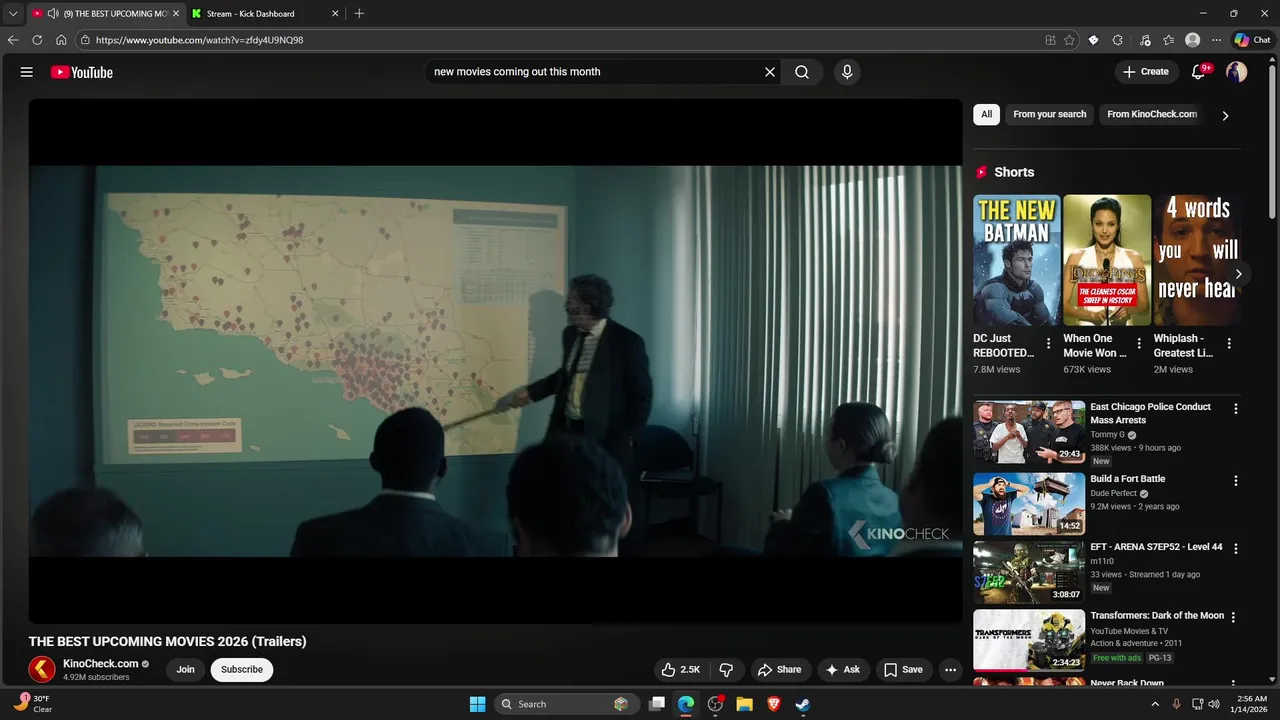Screen dimensions: 1280x720
Task: Open browser settings and more ellipsis
Action: pos(1217,40)
